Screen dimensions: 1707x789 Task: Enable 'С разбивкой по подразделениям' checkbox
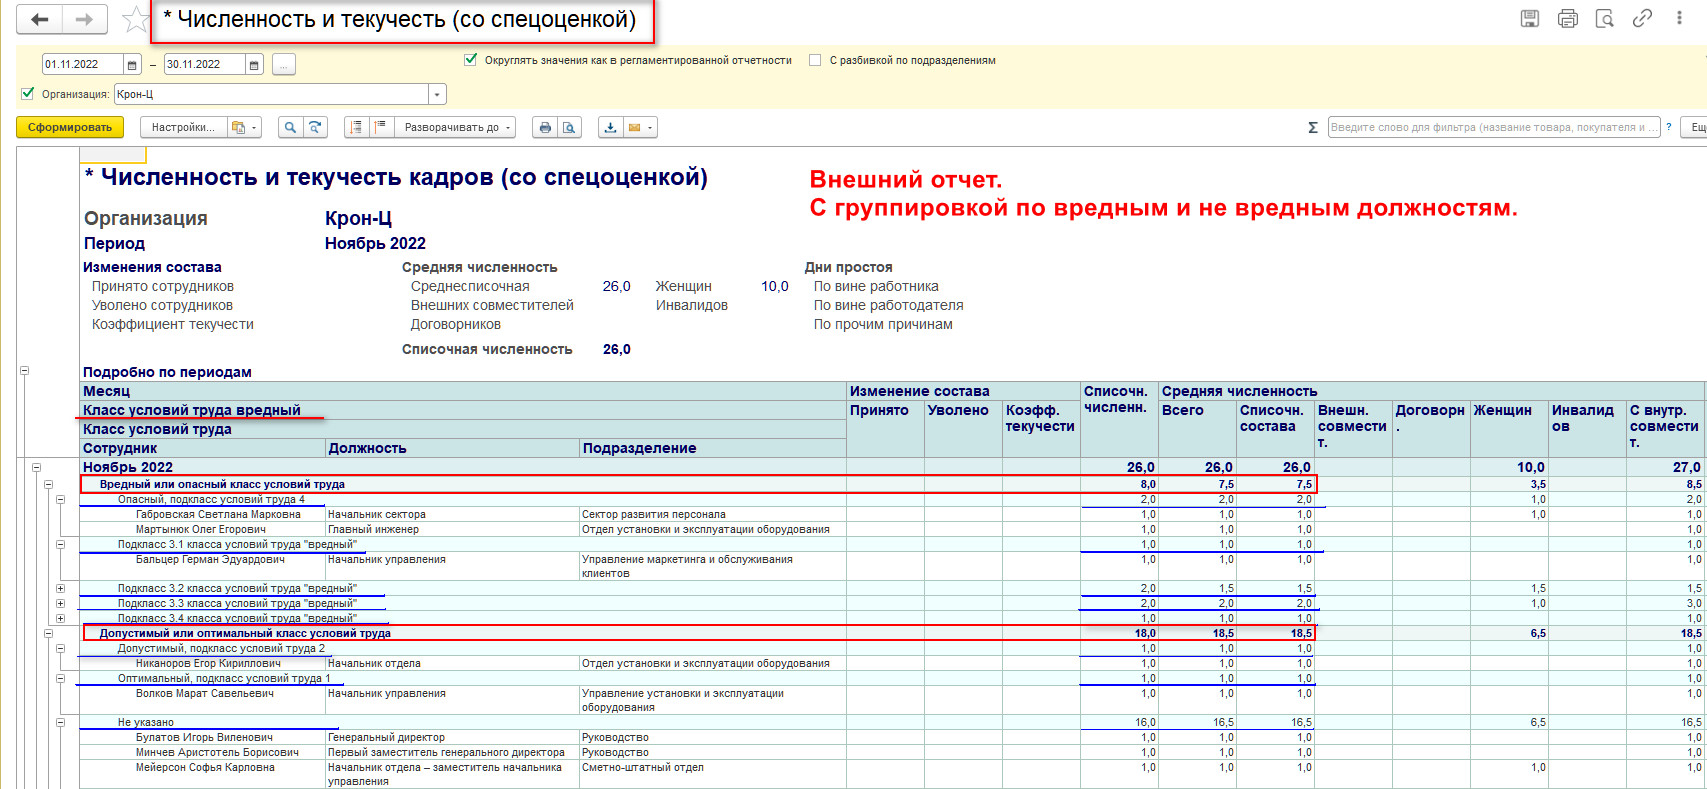(815, 60)
